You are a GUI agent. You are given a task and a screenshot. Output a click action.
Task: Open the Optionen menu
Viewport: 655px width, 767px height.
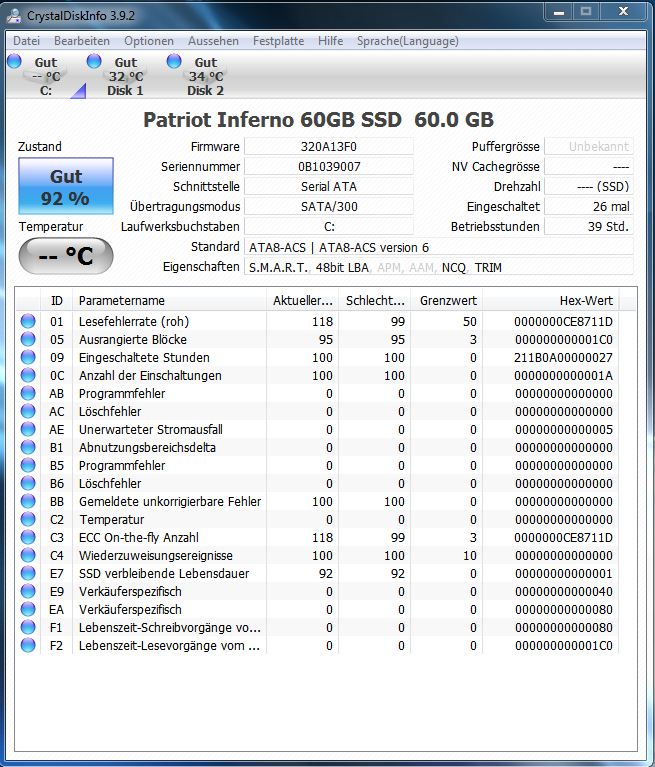(x=149, y=41)
